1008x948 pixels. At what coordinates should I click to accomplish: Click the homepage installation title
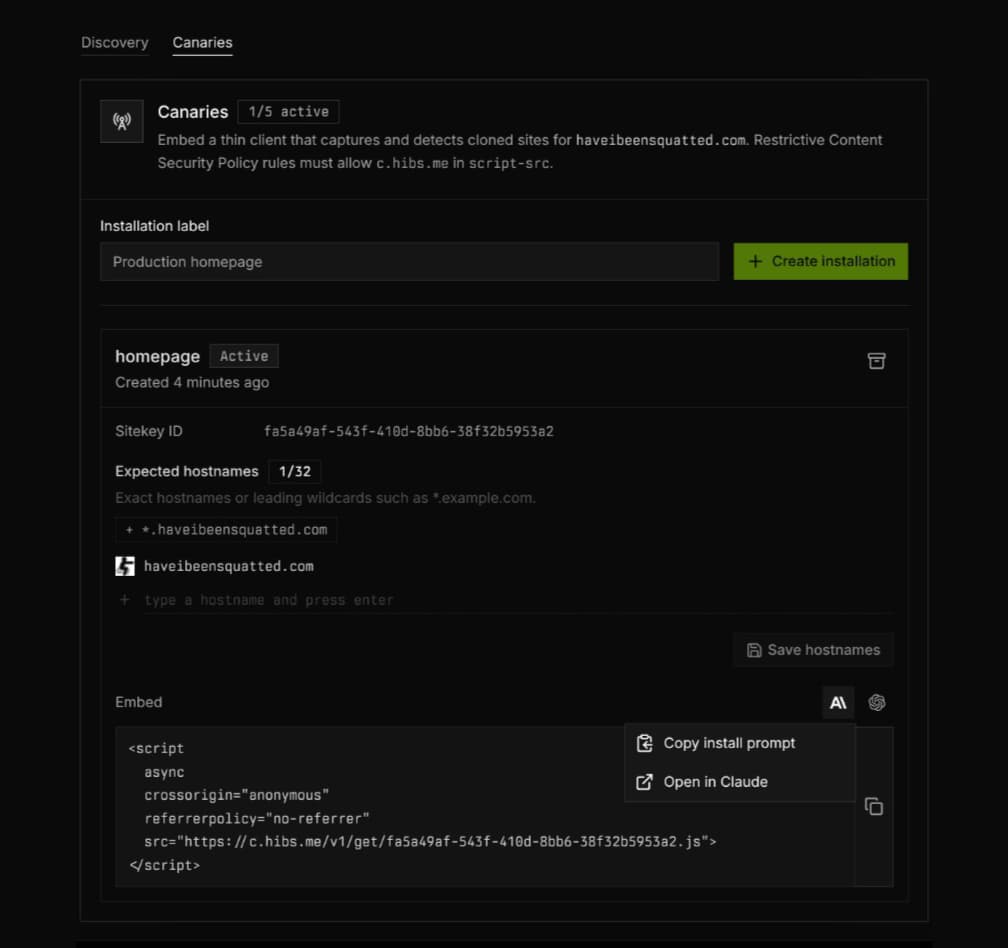pyautogui.click(x=158, y=356)
